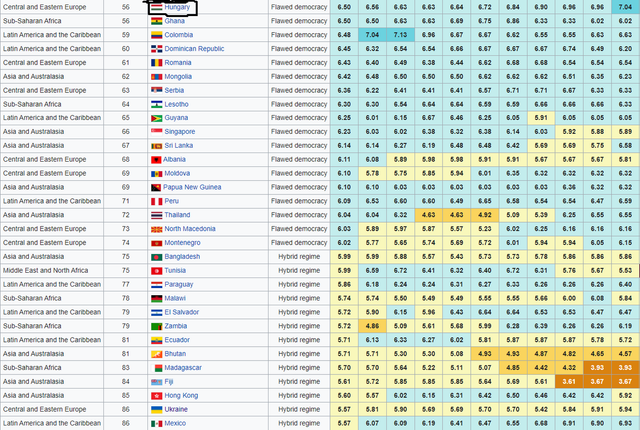Viewport: 640px width, 430px height.
Task: Visit the Madagascar link
Action: (x=183, y=367)
